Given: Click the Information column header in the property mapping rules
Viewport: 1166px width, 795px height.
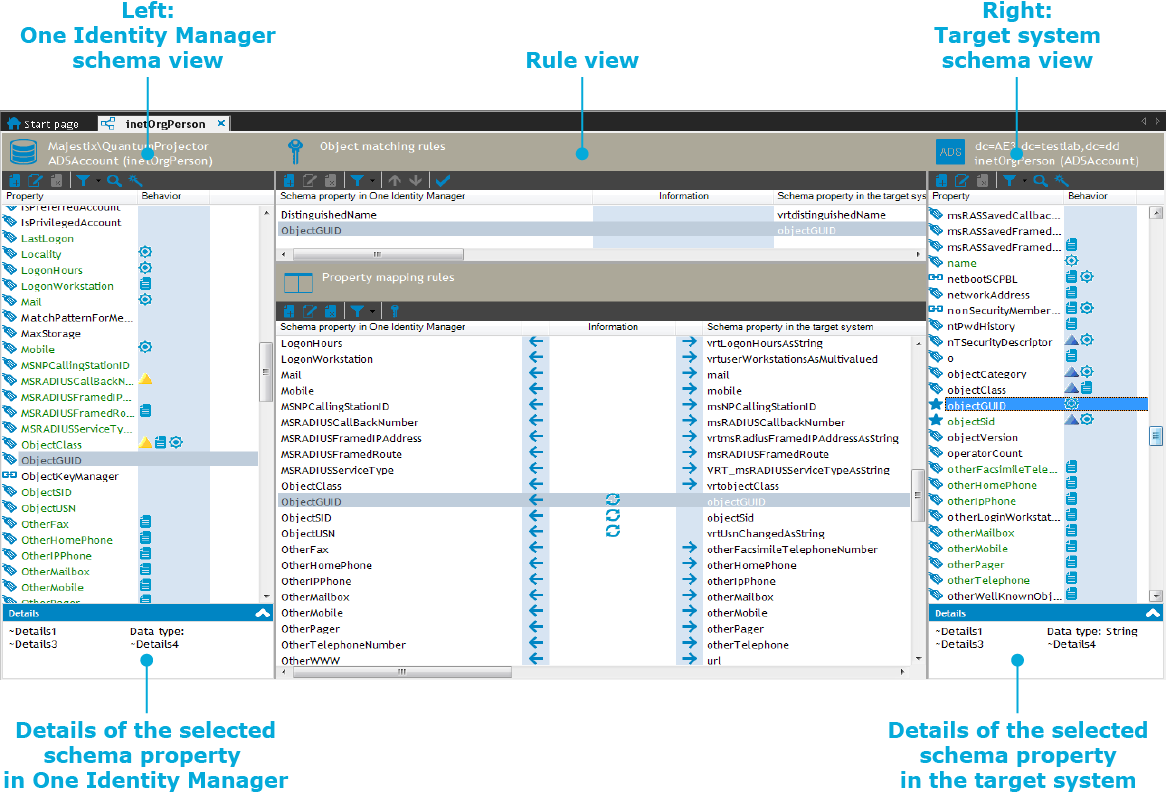Looking at the screenshot, I should pos(613,327).
